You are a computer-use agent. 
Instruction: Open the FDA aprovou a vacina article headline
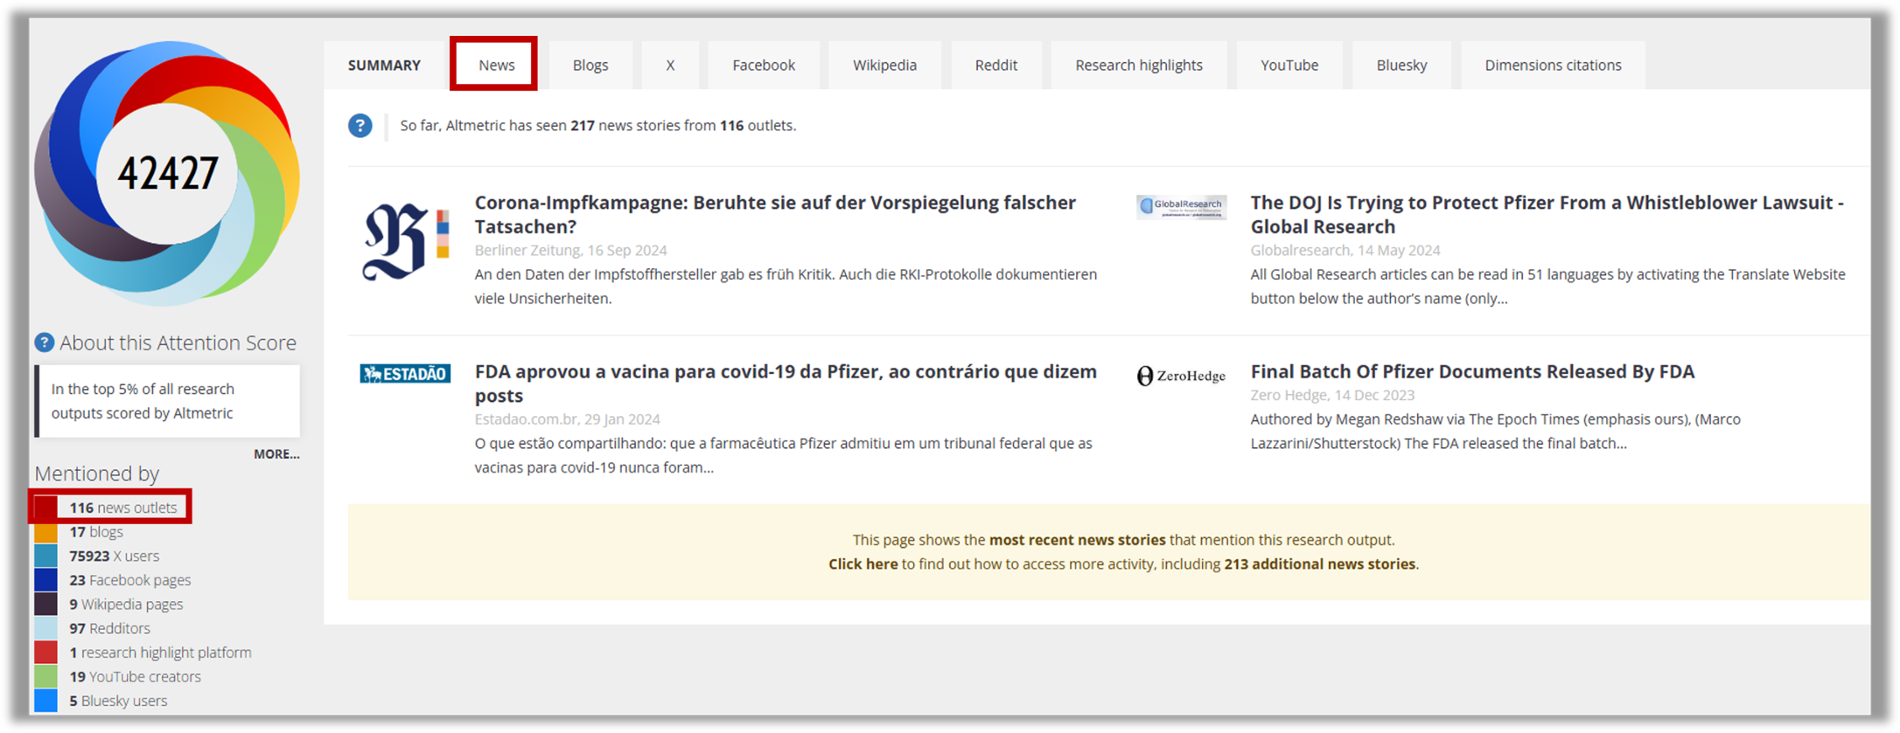(785, 383)
